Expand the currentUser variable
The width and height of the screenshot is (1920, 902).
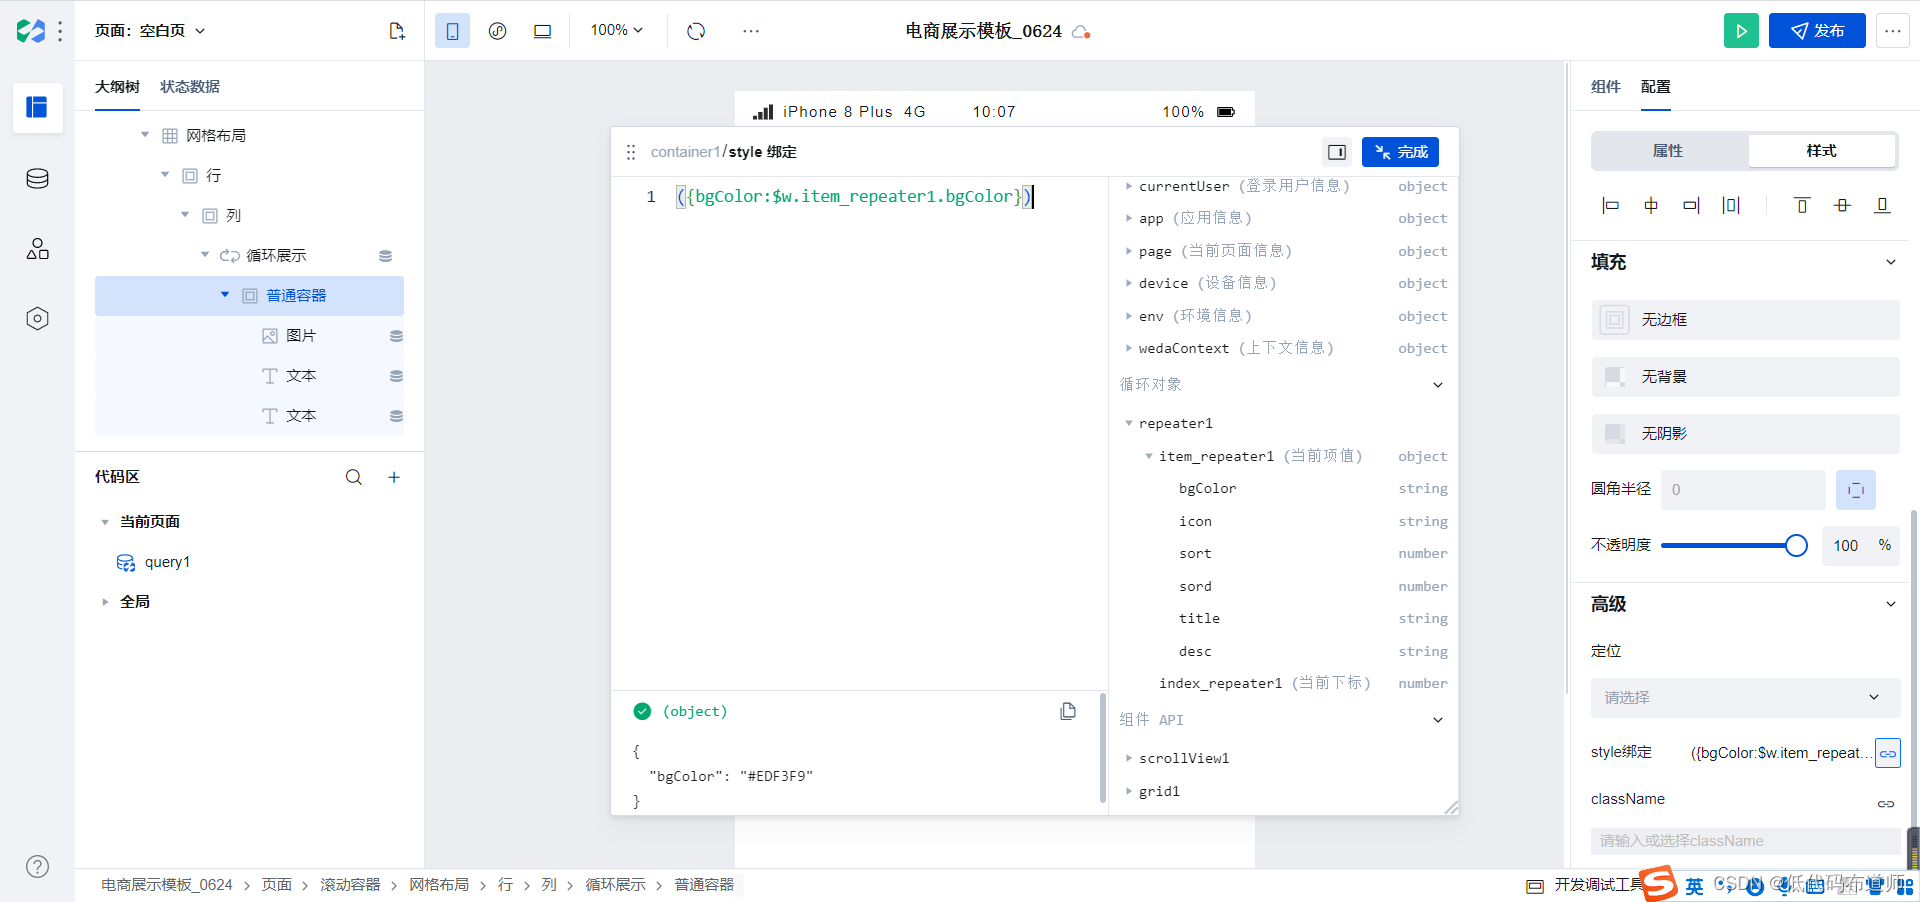point(1129,186)
